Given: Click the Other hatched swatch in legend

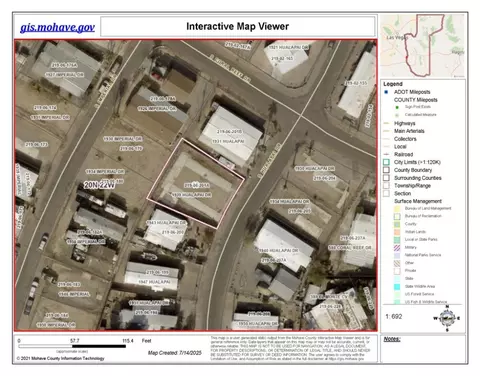Looking at the screenshot, I should (397, 263).
